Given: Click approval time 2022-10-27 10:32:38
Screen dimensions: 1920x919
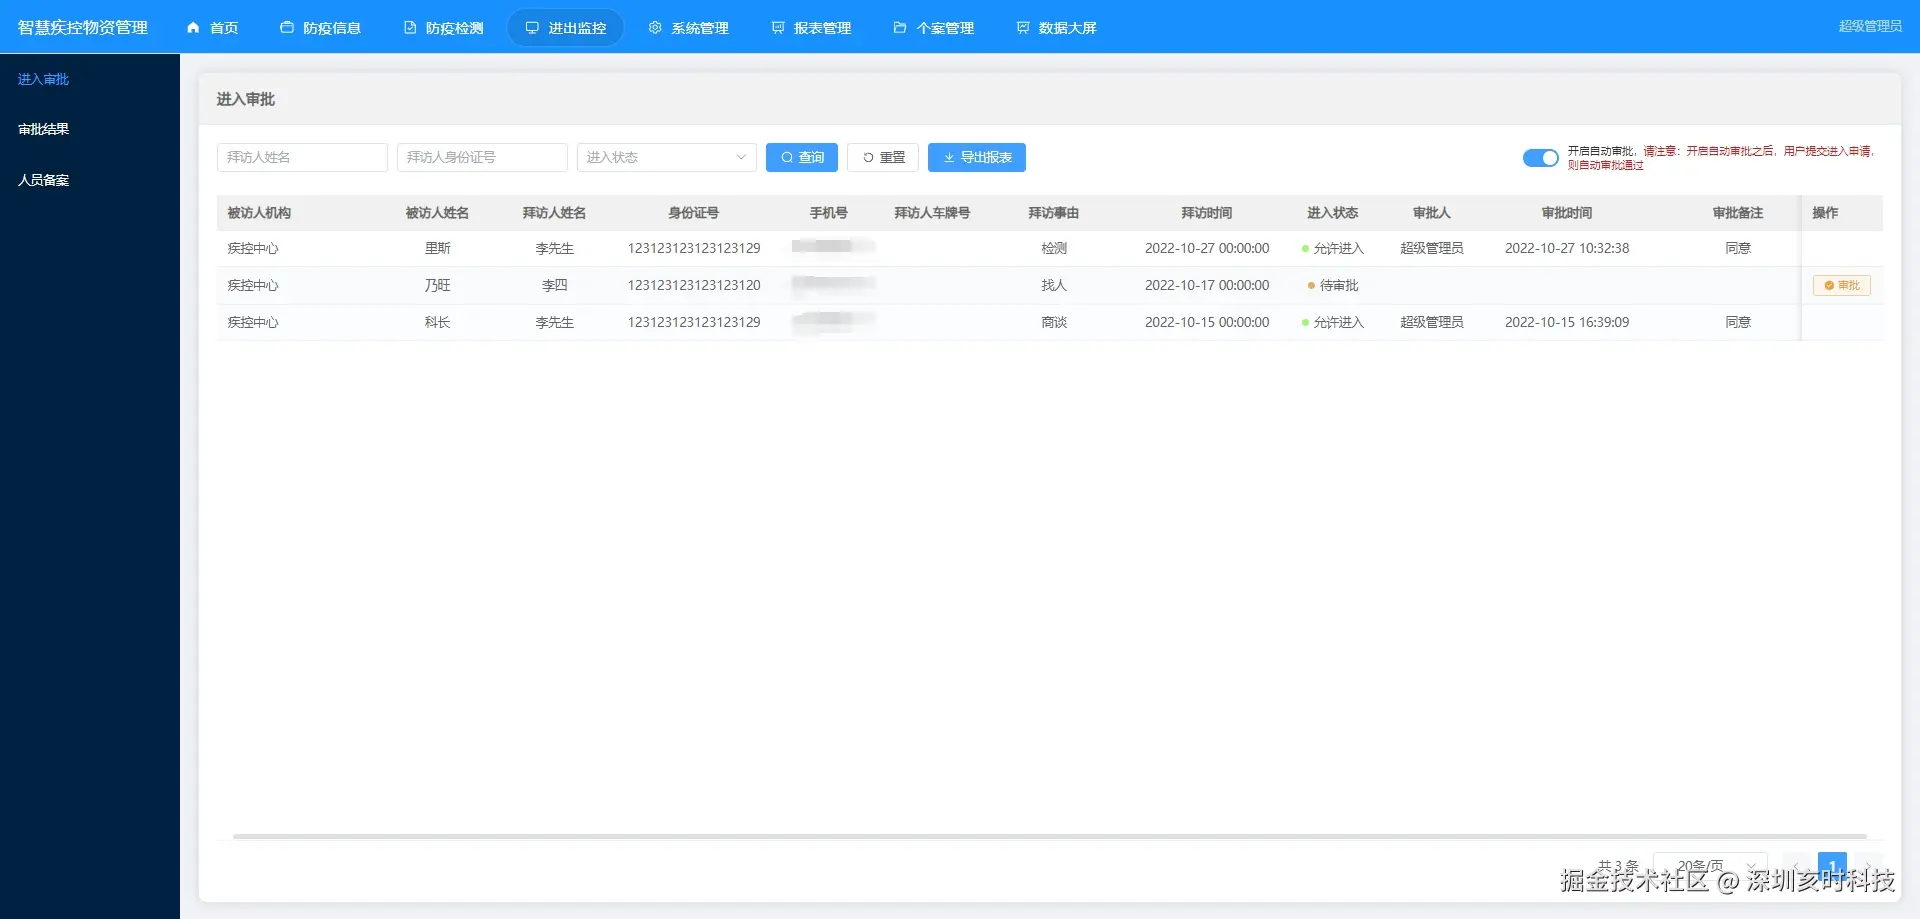Looking at the screenshot, I should point(1567,248).
